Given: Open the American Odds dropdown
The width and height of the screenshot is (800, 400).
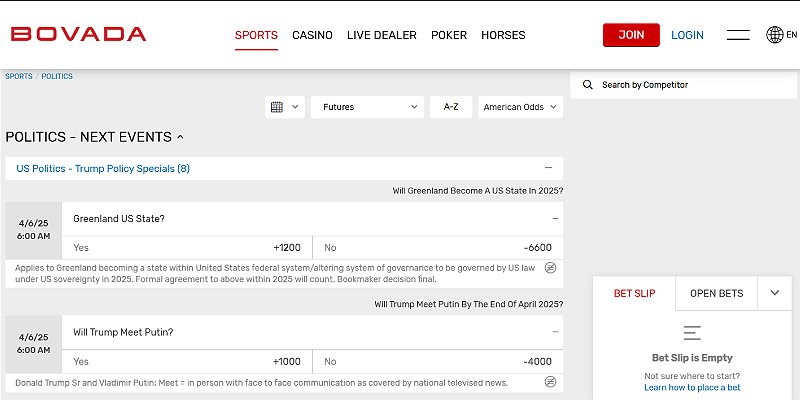Looking at the screenshot, I should point(519,107).
